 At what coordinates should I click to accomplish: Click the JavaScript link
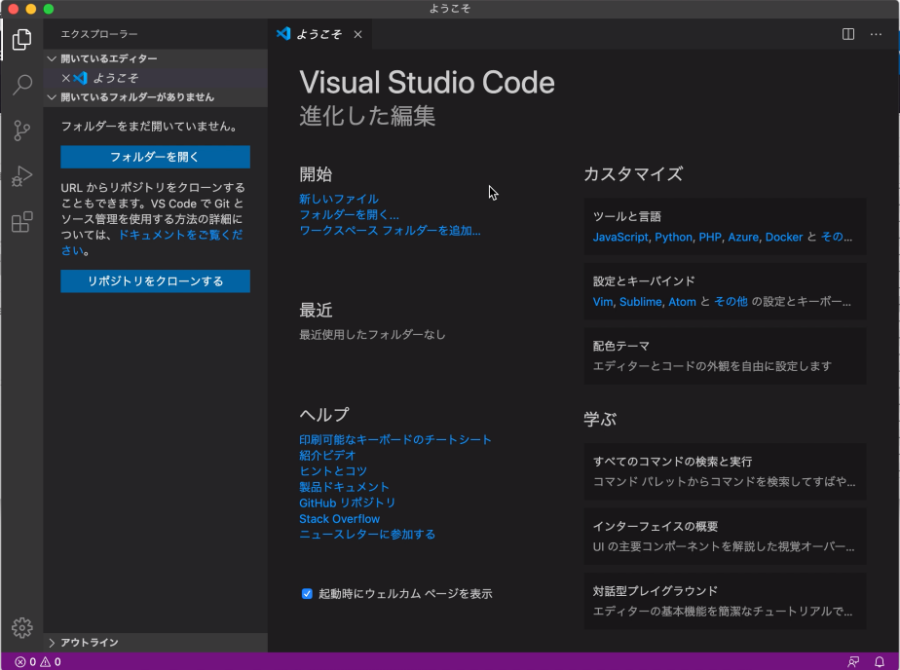[x=620, y=237]
